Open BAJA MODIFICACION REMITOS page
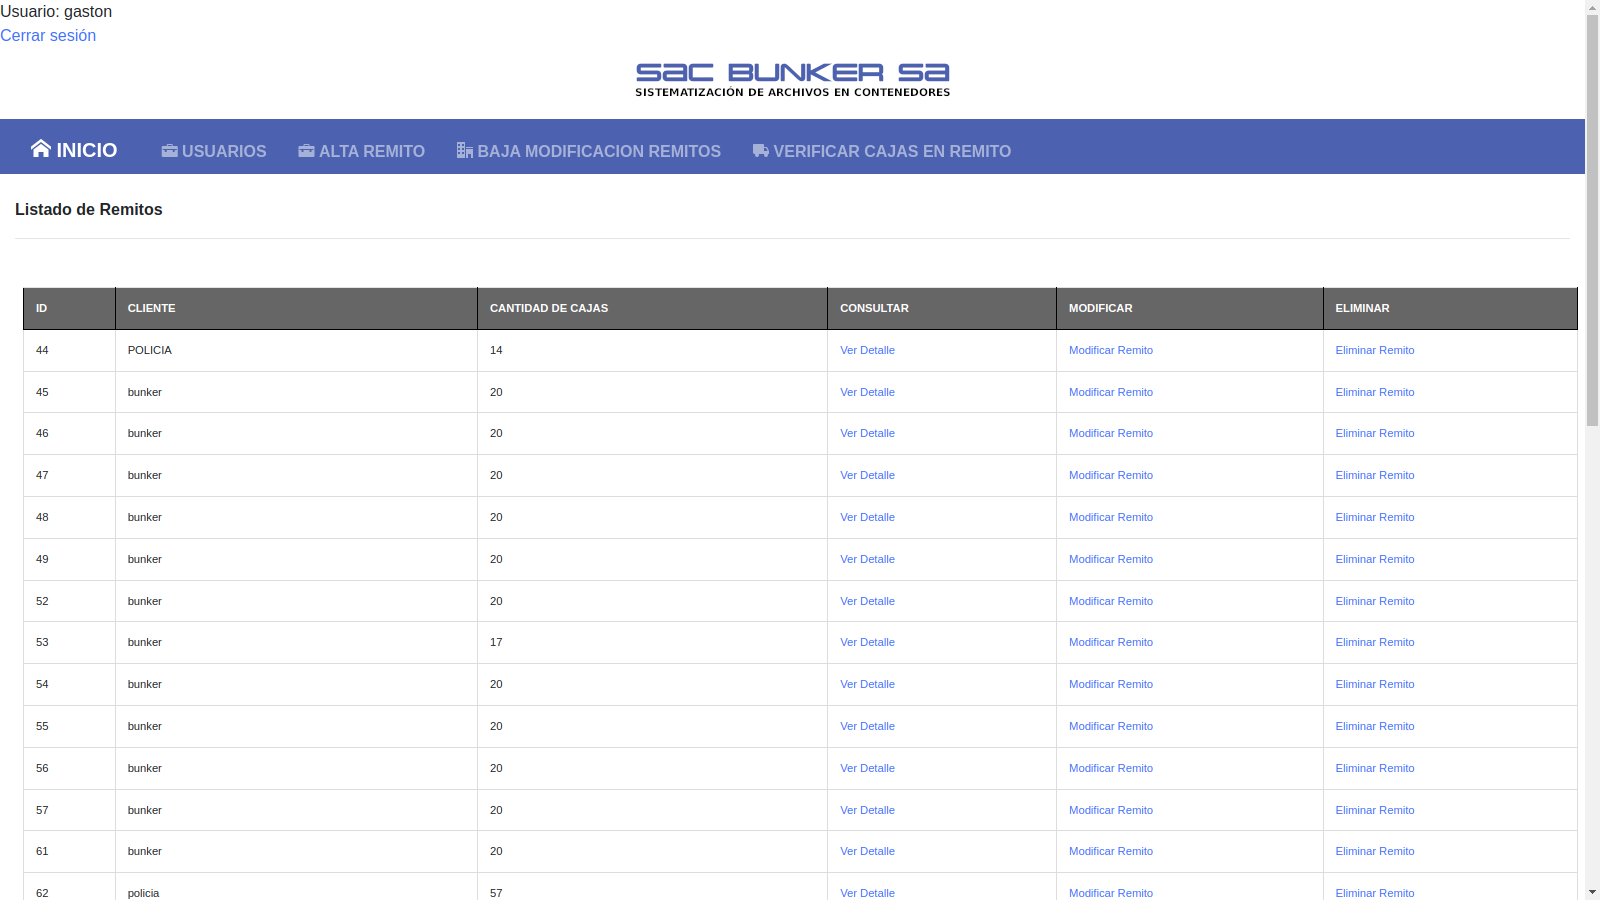 click(x=598, y=151)
